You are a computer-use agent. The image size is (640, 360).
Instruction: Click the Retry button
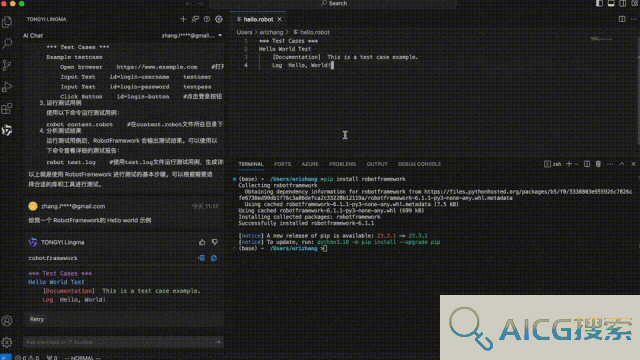point(37,319)
